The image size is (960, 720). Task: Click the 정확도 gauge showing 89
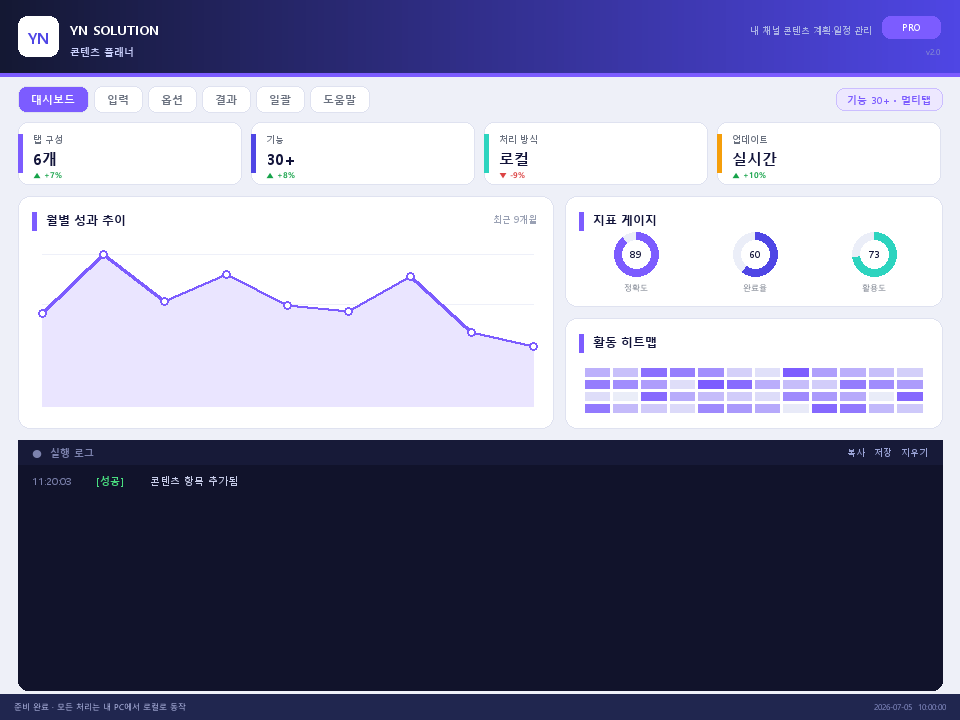636,255
